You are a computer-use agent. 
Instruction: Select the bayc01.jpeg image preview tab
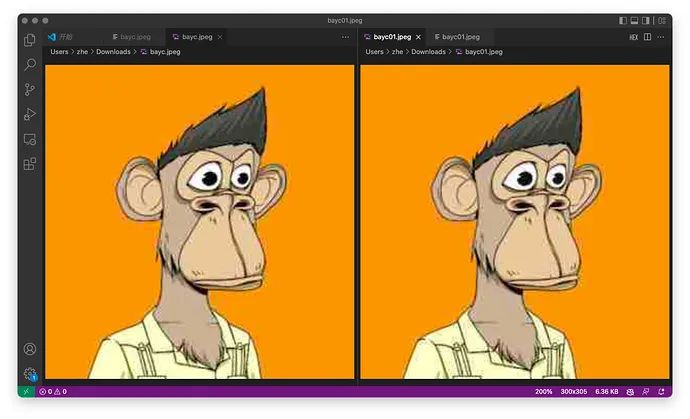tap(392, 37)
